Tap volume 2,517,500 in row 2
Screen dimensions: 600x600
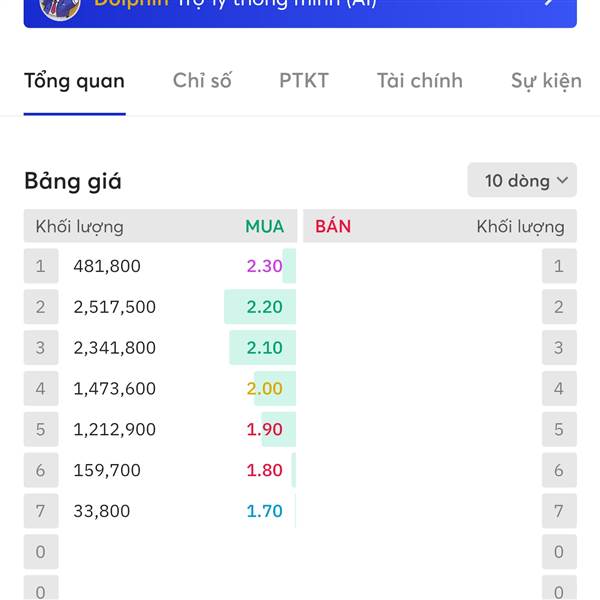pos(114,307)
